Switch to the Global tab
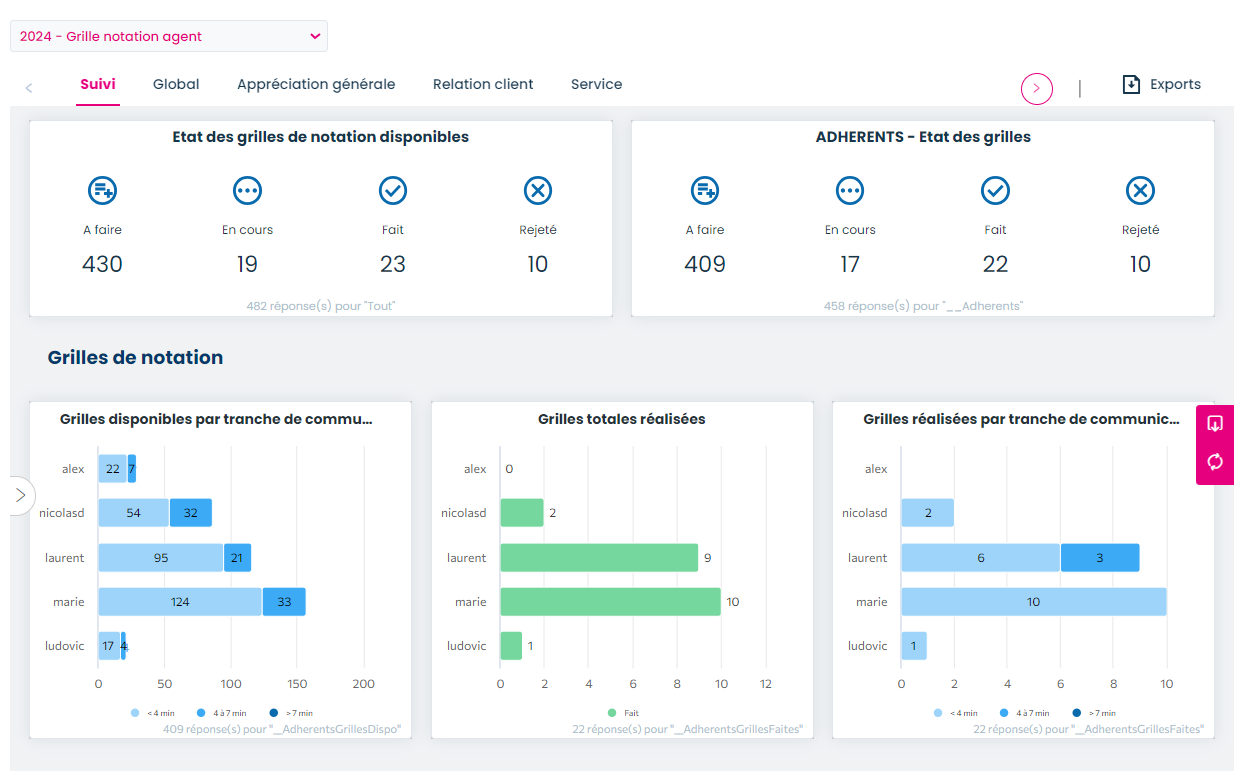Screen dimensions: 1249x771 (x=176, y=84)
